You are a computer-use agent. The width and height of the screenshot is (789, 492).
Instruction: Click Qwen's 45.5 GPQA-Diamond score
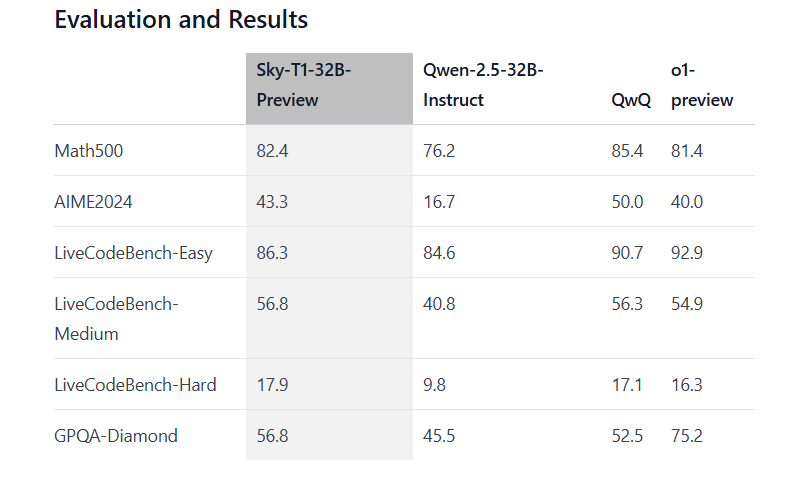(439, 436)
